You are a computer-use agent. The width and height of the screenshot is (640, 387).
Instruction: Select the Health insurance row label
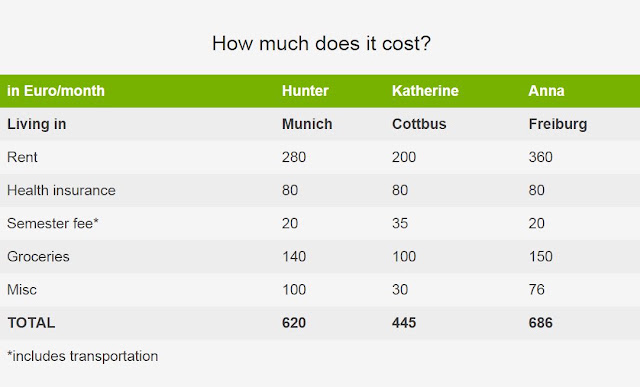[61, 190]
